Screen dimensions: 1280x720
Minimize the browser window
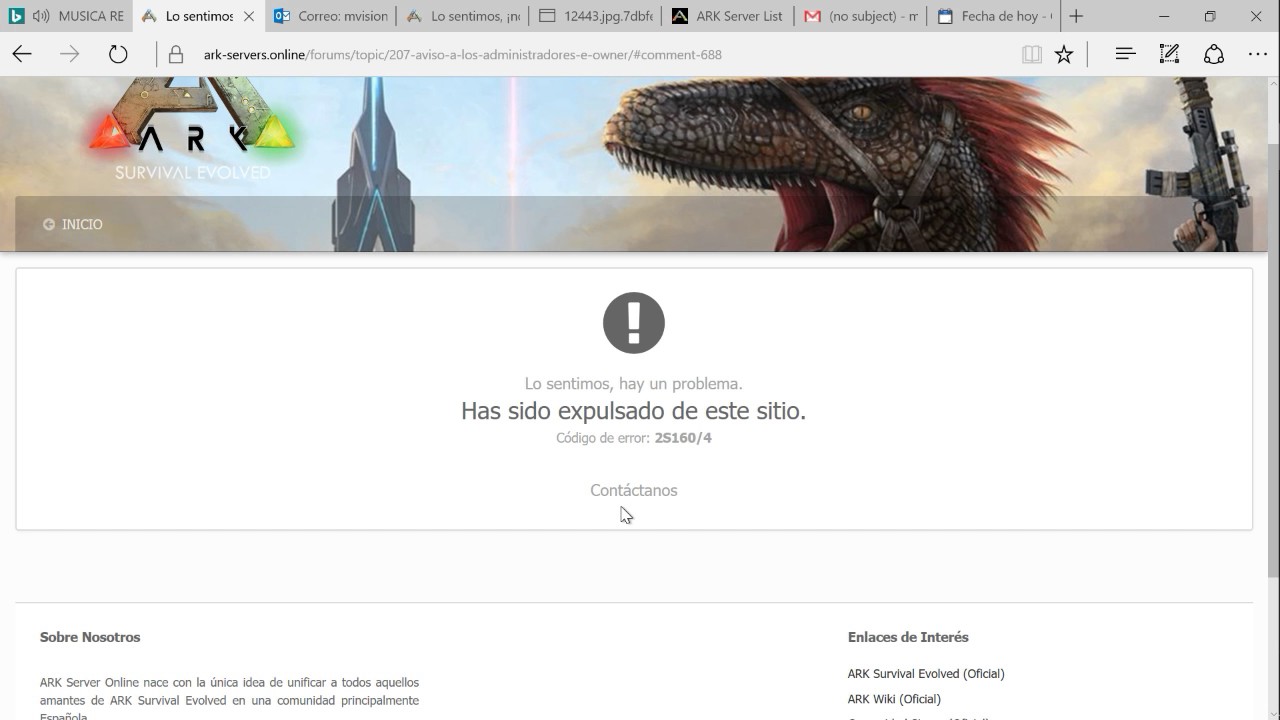click(1166, 16)
